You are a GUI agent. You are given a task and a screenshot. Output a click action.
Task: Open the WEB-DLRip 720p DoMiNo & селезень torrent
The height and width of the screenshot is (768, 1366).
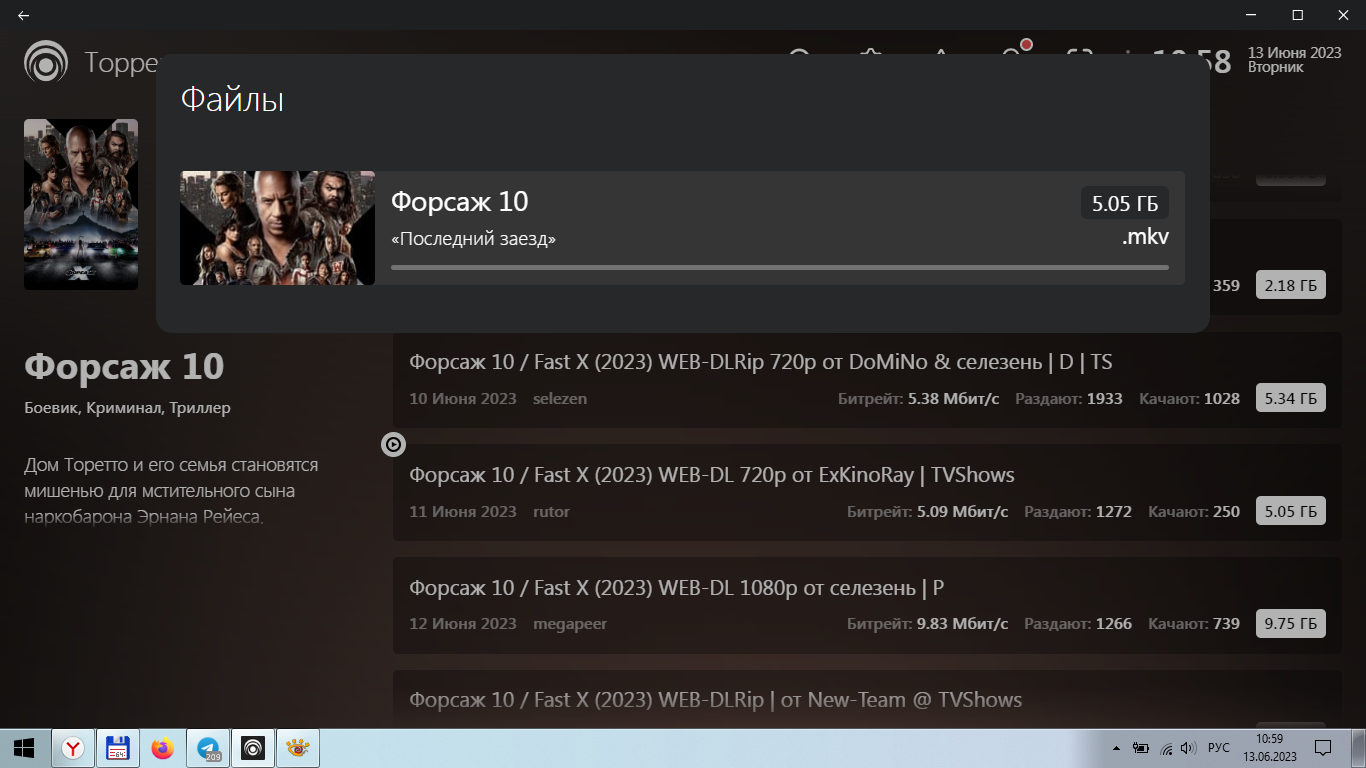[867, 380]
